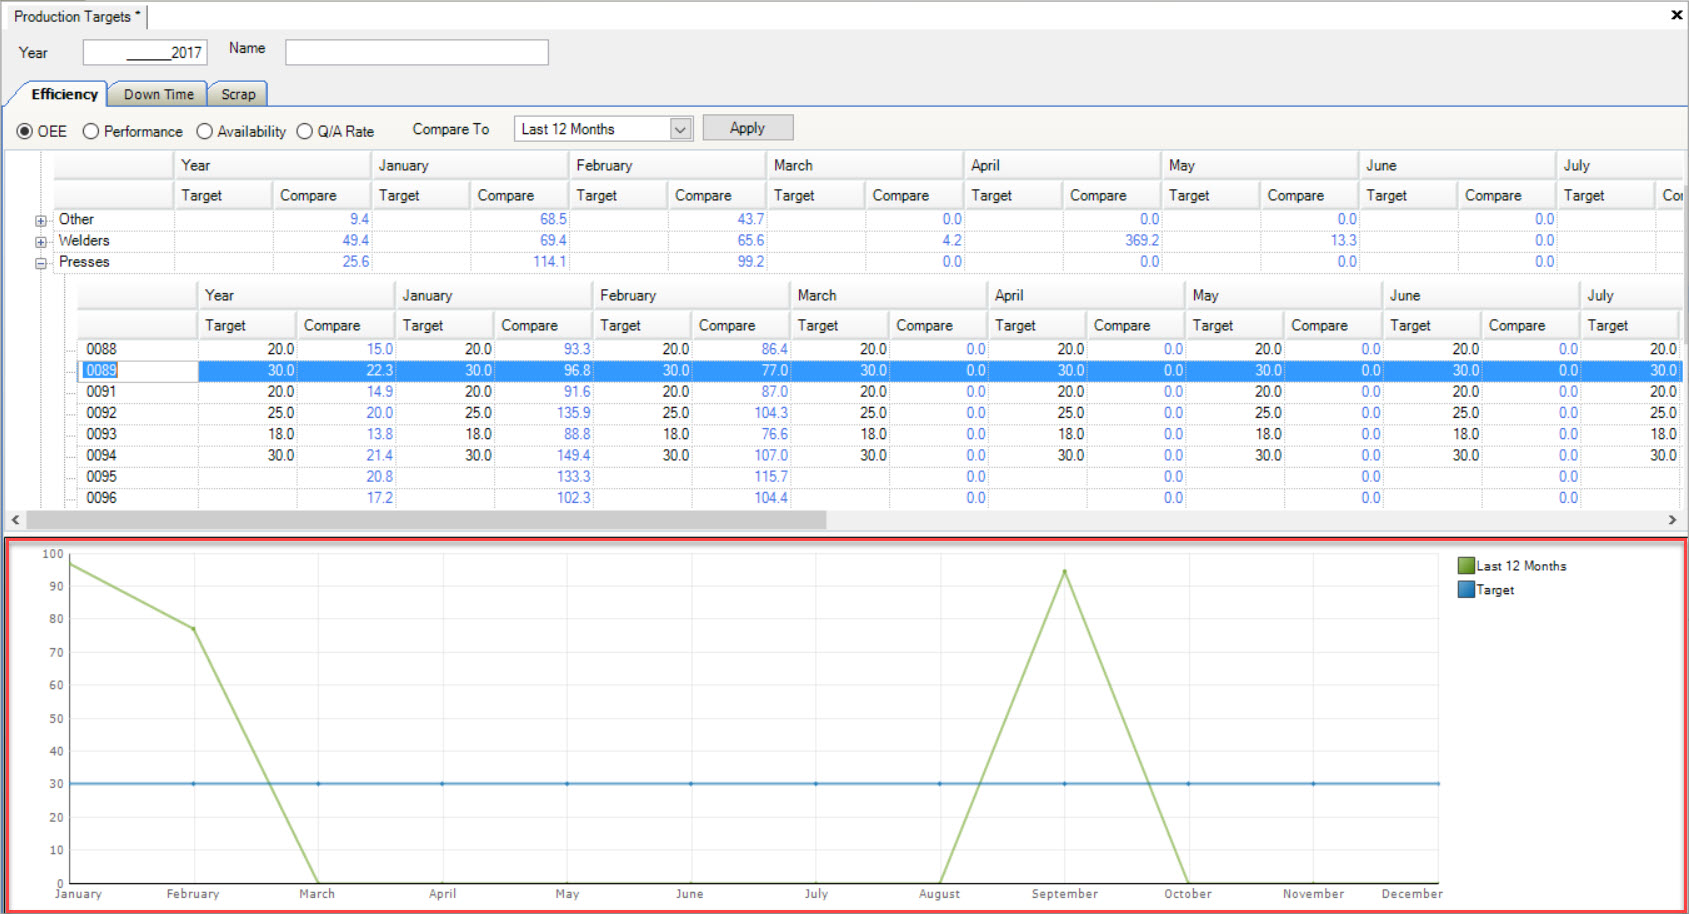Click 0093 Year compare value 13.8

[x=380, y=434]
